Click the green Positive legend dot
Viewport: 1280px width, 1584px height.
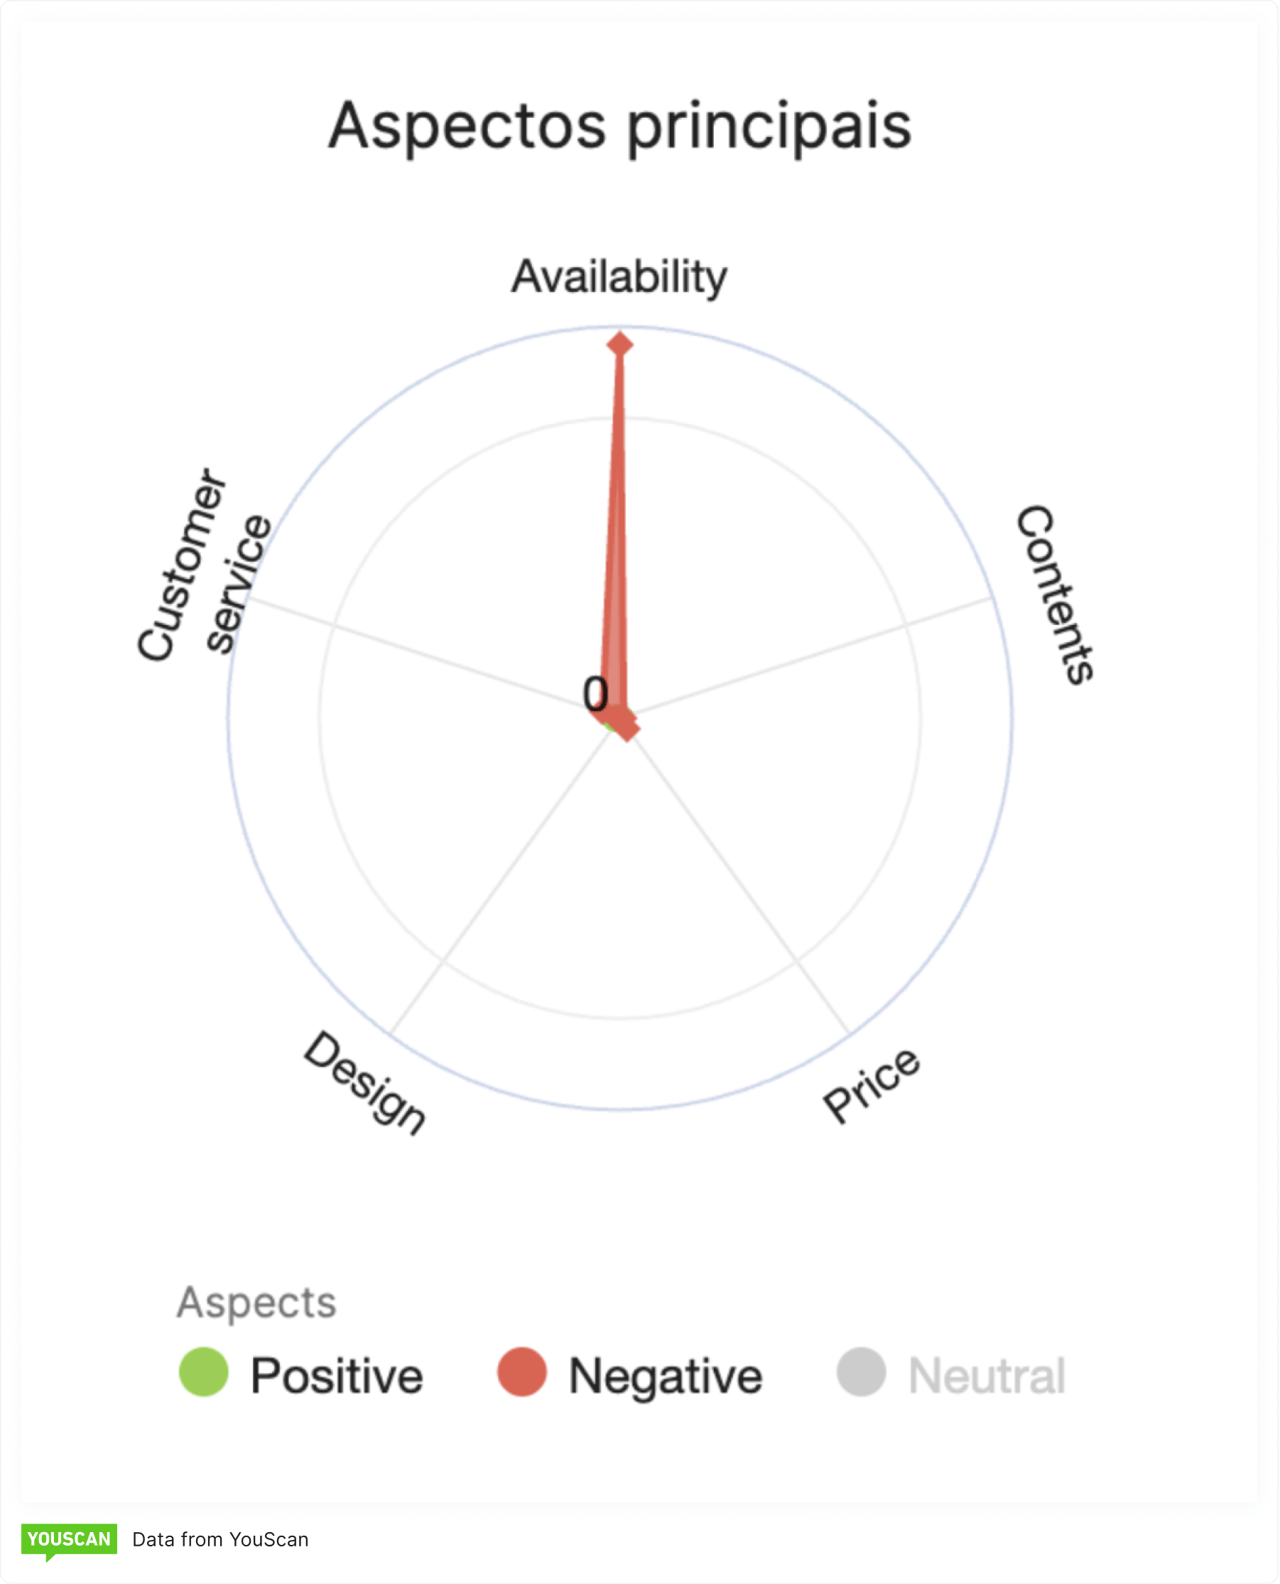(204, 1372)
